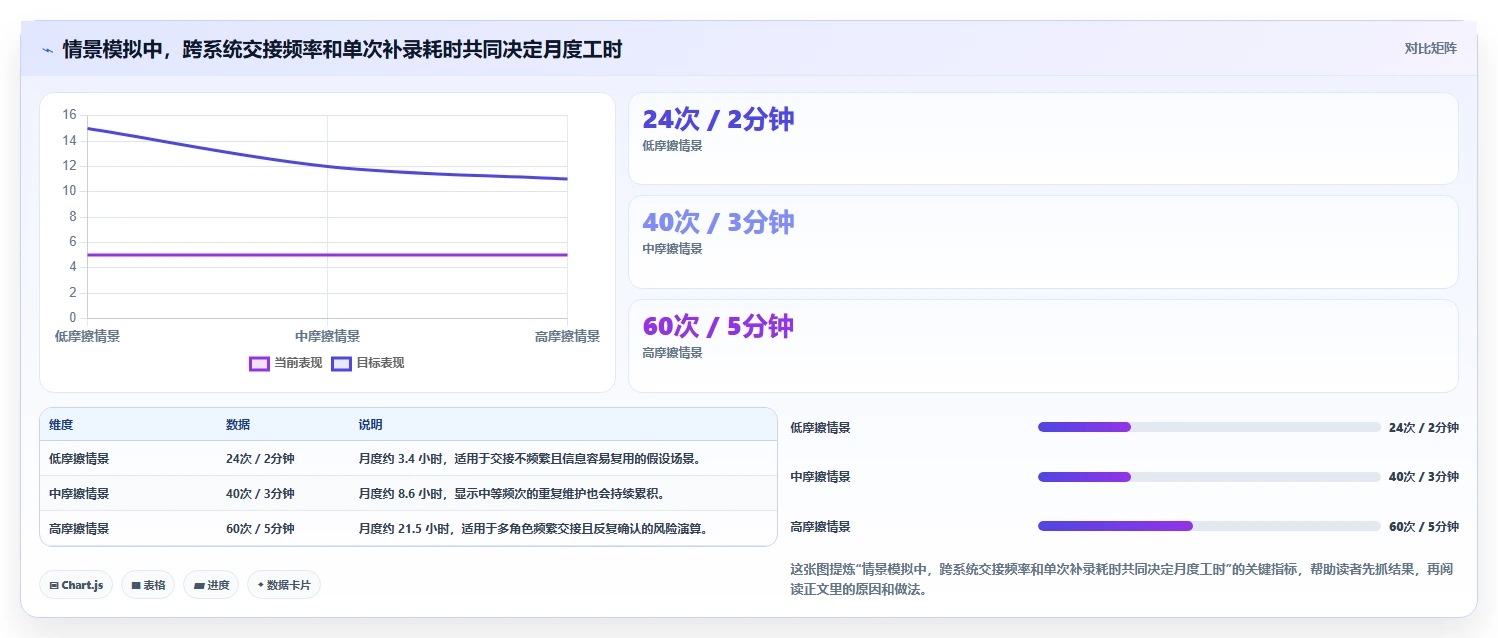Viewport: 1498px width, 638px height.
Task: Click the 对比矩阵 label in the header
Action: click(x=1431, y=48)
